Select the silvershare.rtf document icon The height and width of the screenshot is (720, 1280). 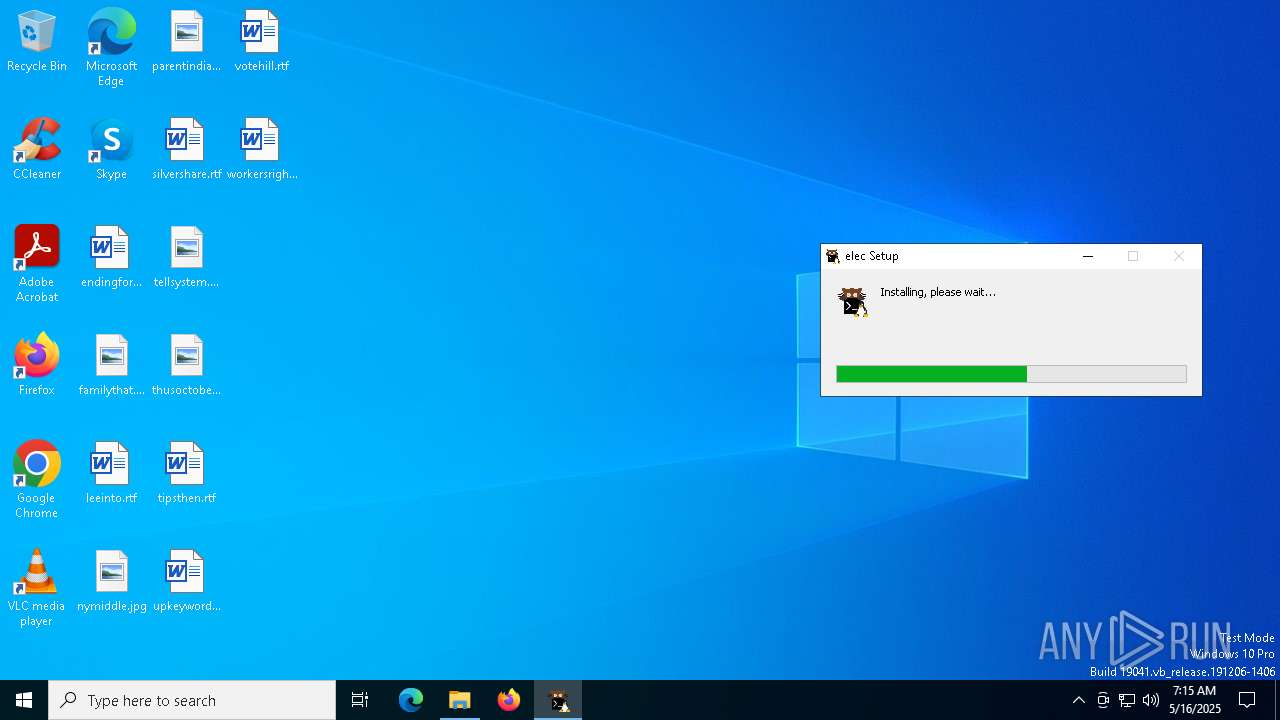coord(186,150)
